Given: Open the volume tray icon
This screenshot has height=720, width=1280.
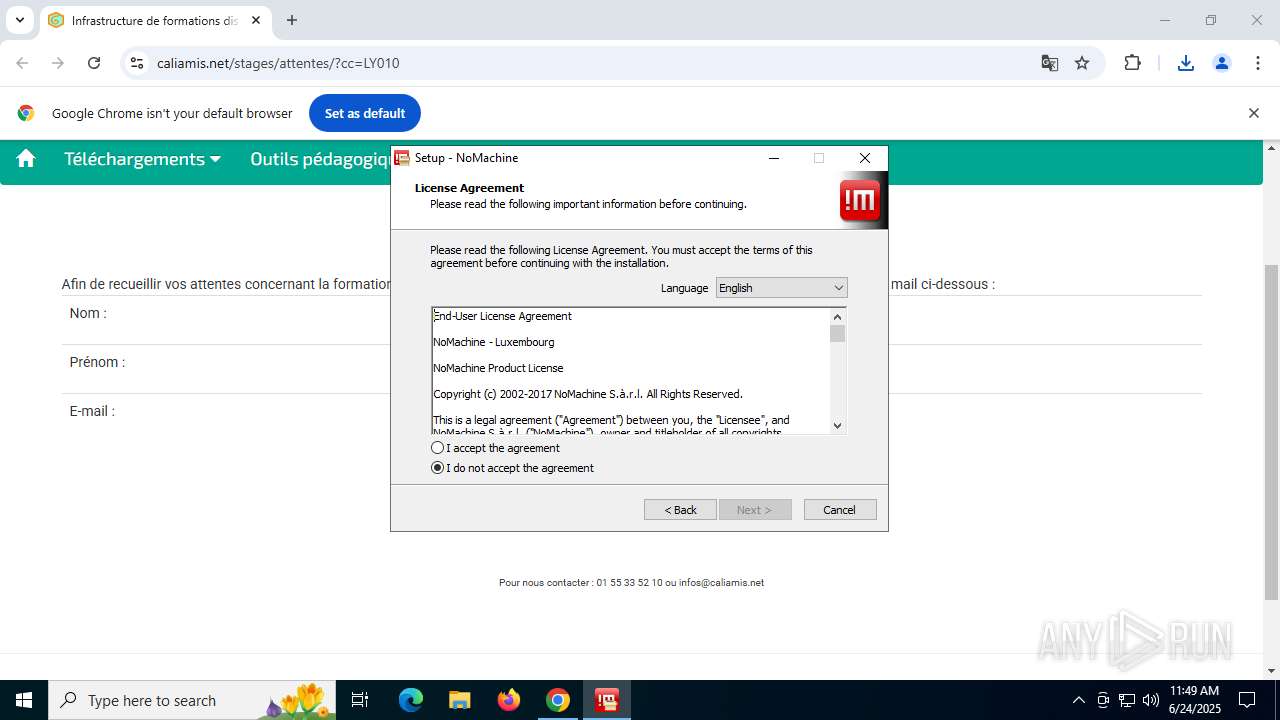Looking at the screenshot, I should (1150, 700).
